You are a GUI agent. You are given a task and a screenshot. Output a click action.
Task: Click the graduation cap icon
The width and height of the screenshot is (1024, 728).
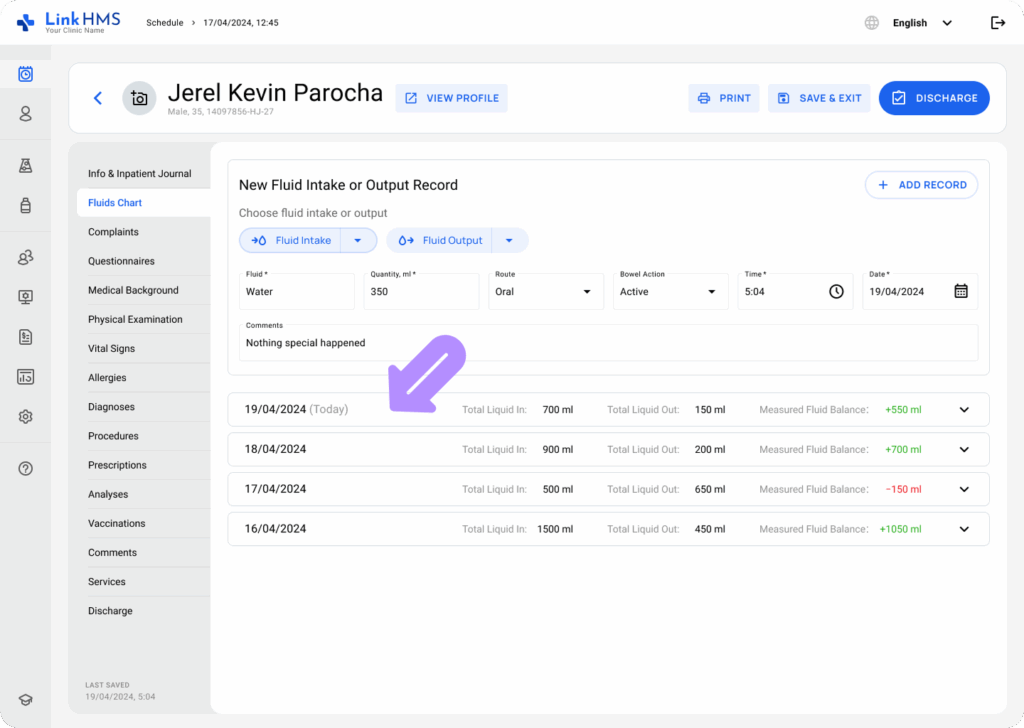pyautogui.click(x=26, y=700)
